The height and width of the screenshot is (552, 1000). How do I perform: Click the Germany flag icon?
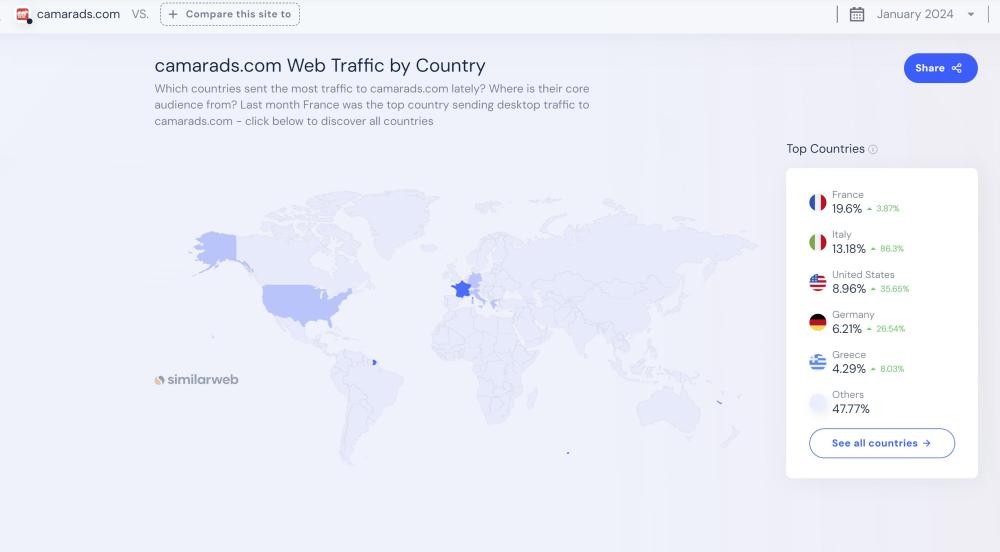(818, 322)
